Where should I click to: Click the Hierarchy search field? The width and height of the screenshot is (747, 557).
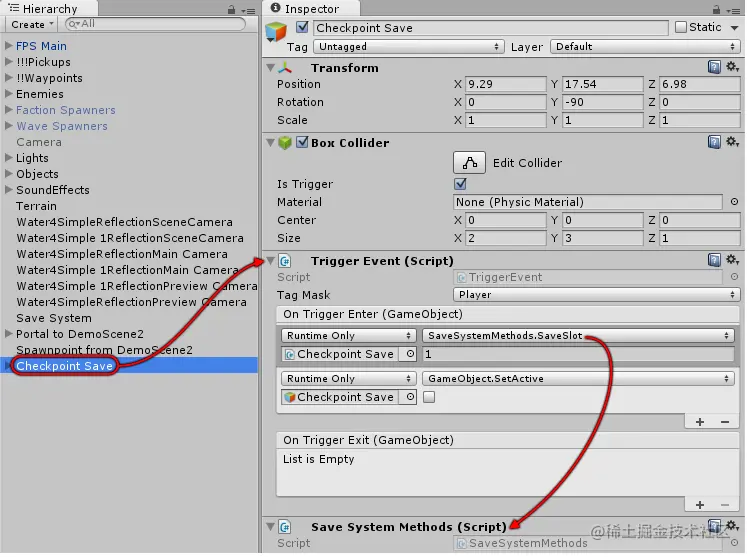(x=155, y=24)
